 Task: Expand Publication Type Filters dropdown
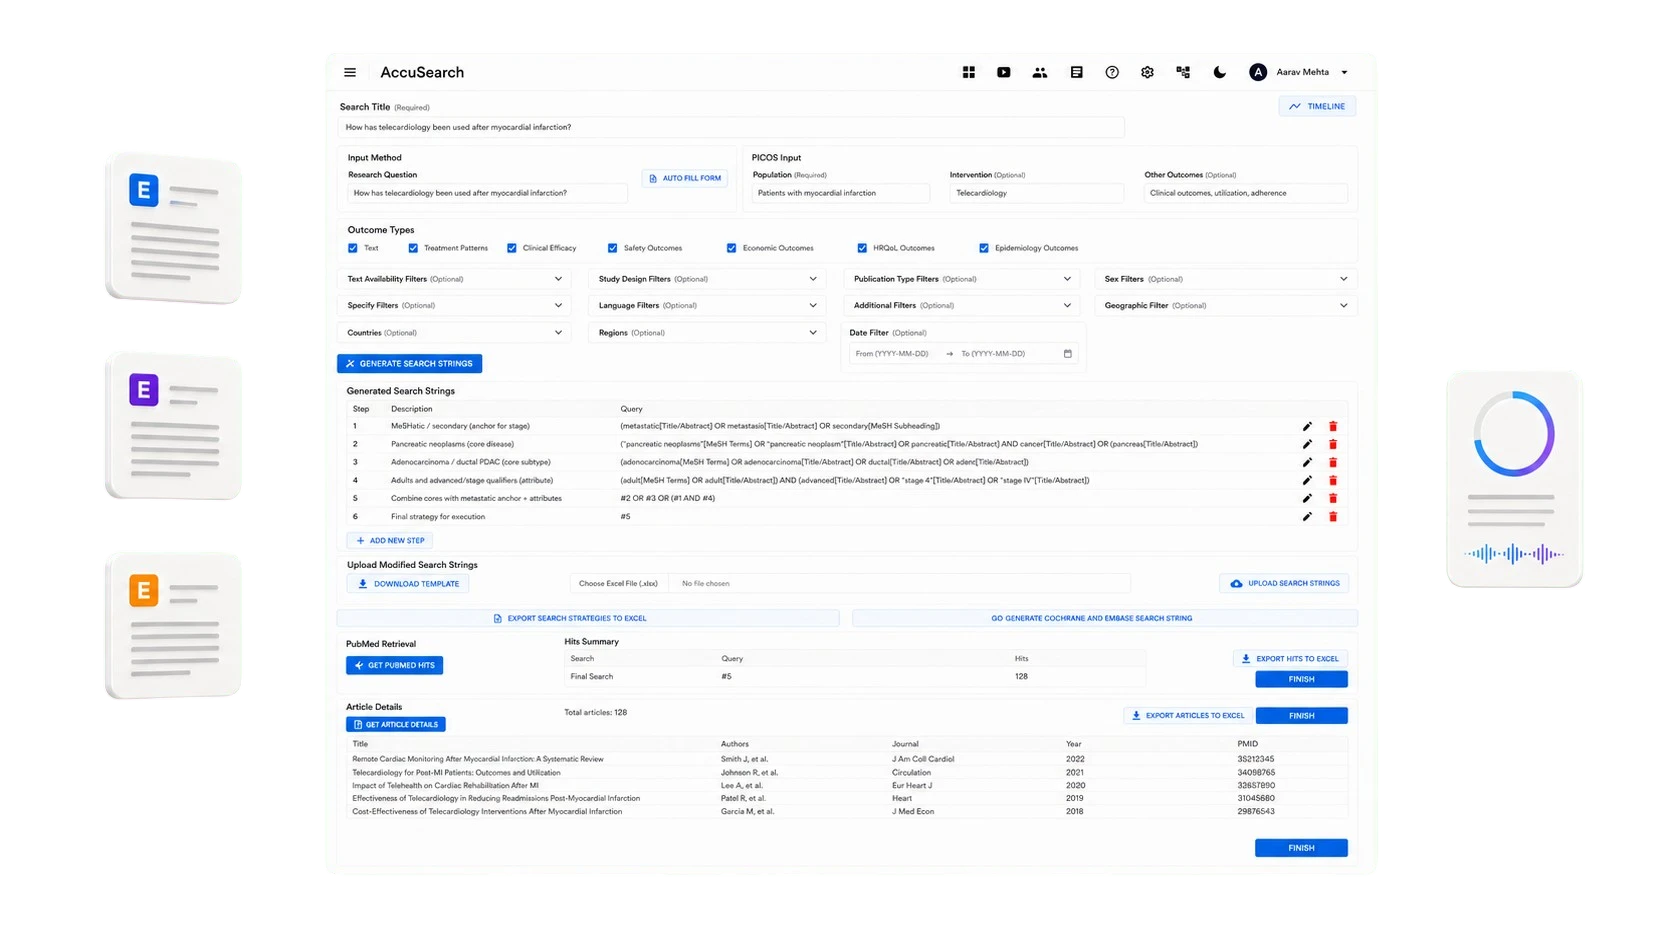(962, 279)
